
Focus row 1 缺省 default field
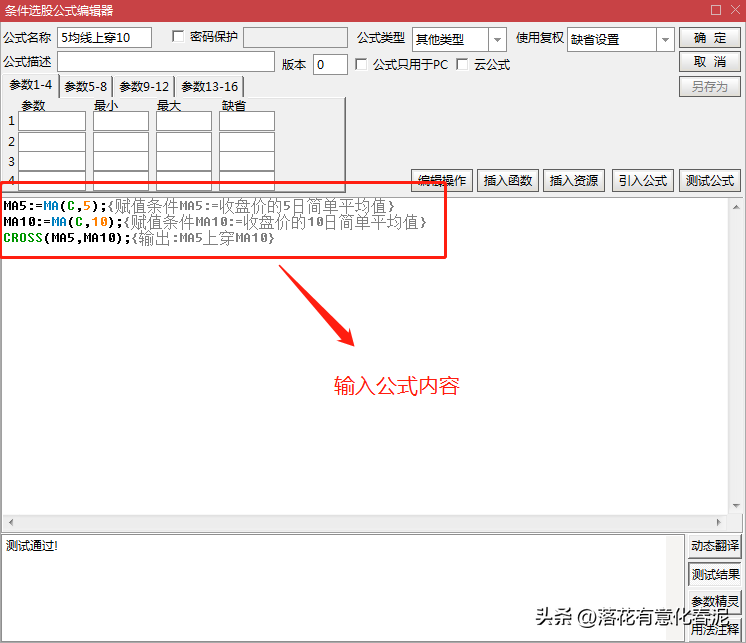click(247, 121)
